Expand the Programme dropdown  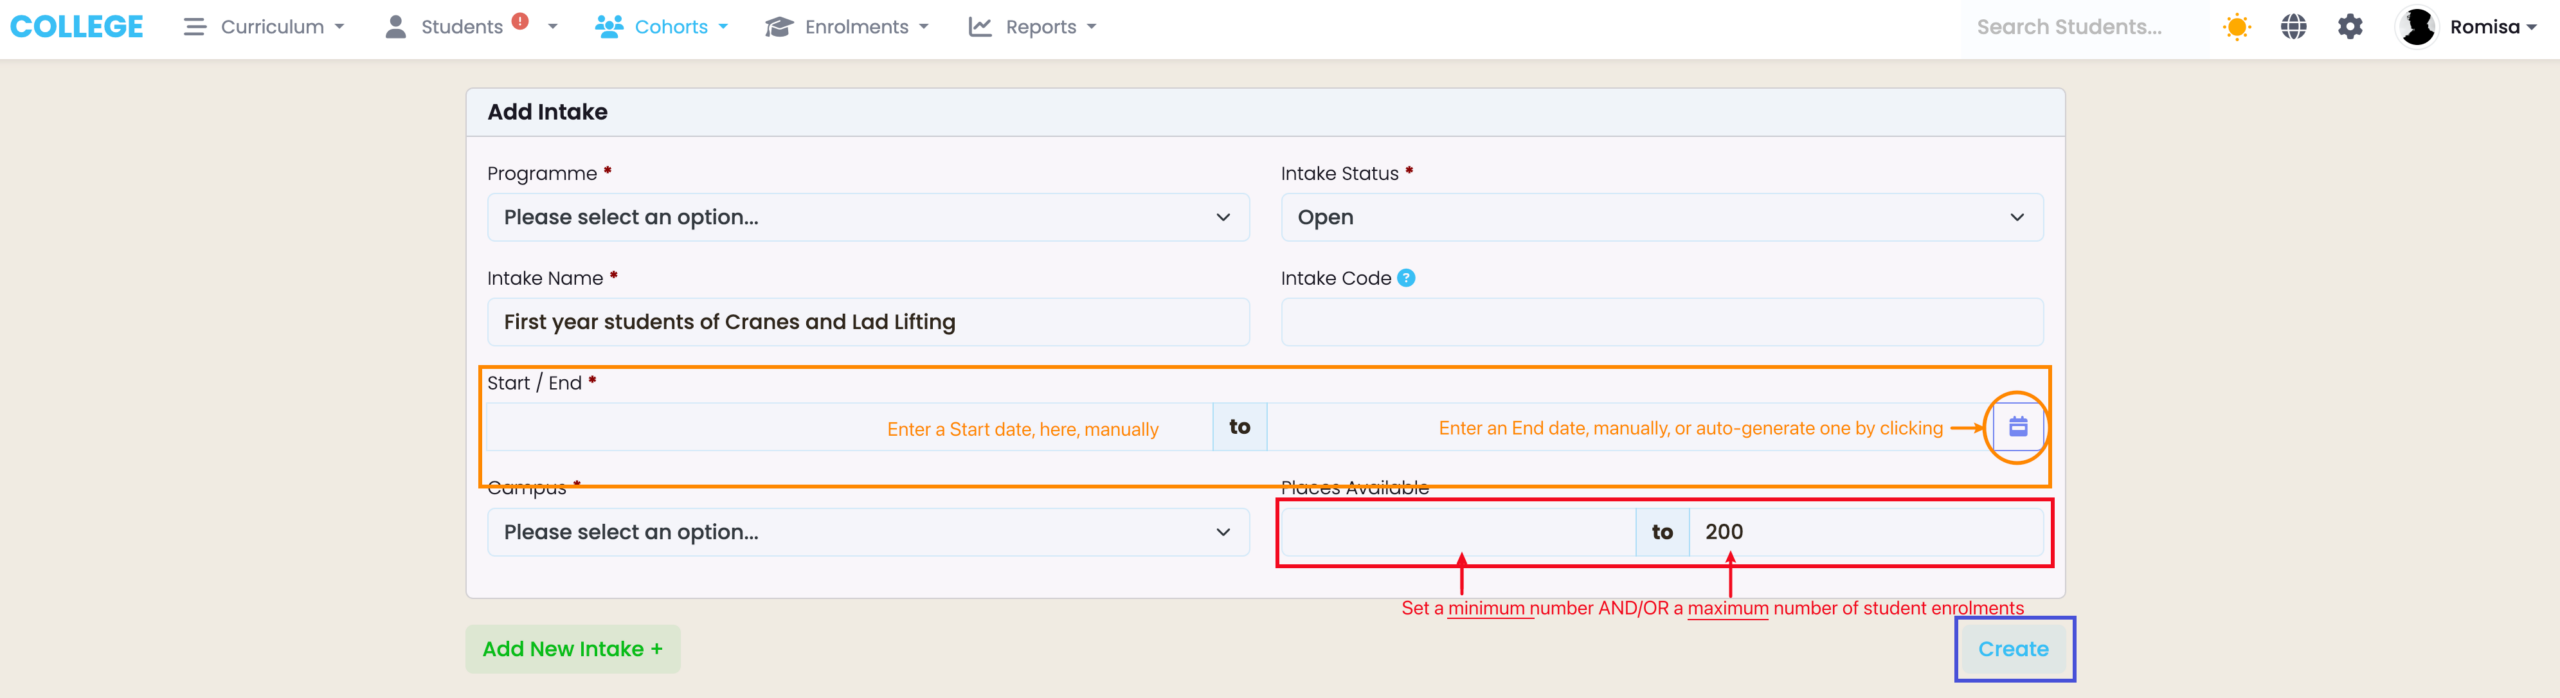tap(867, 217)
